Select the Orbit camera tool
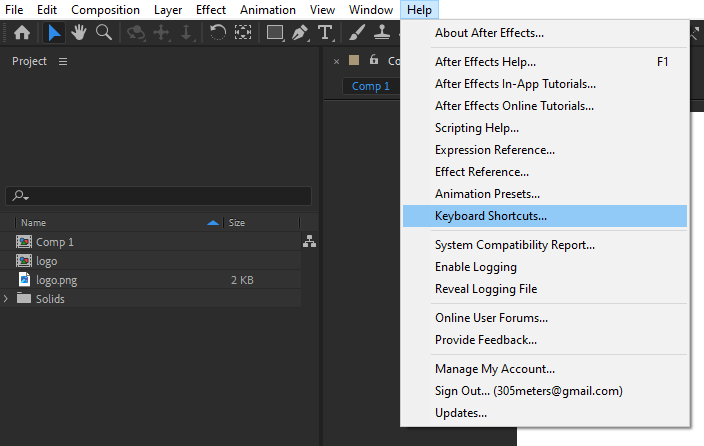704x446 pixels. tap(136, 33)
